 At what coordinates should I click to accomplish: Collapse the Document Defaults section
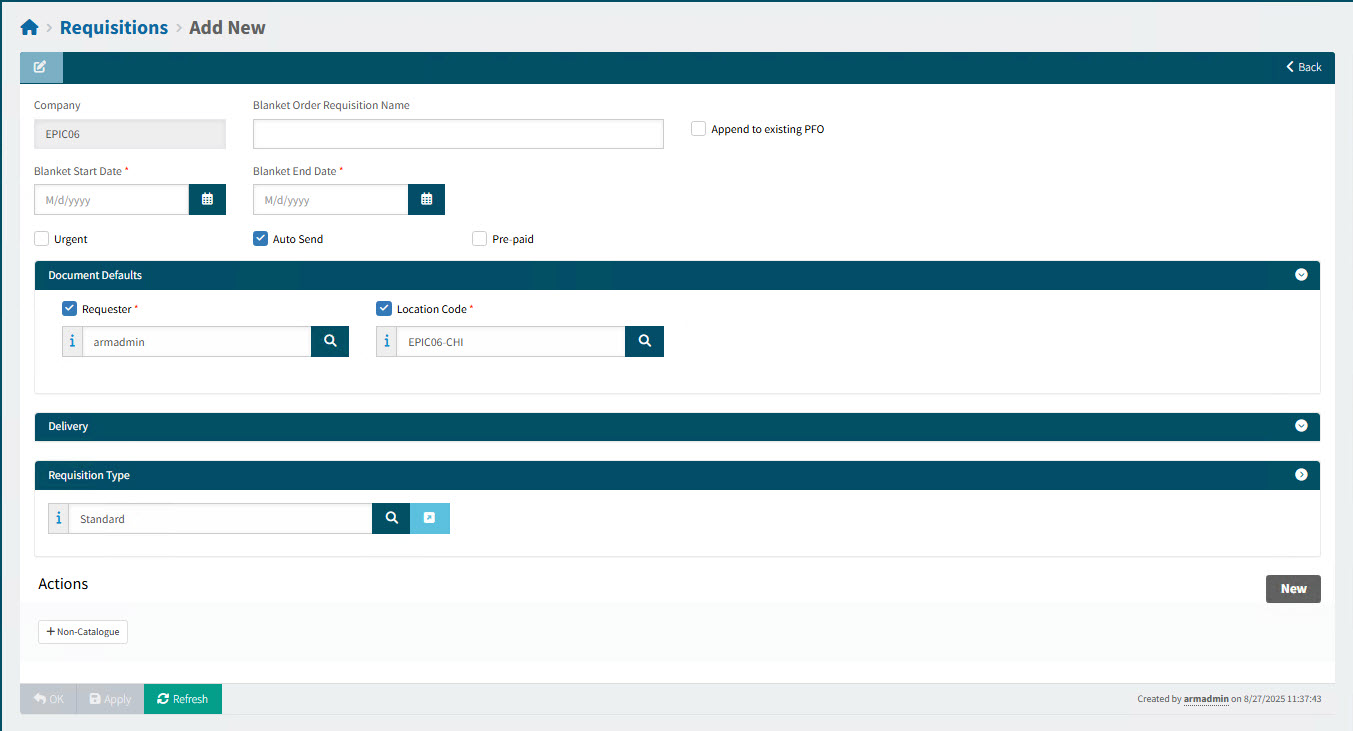click(x=1301, y=275)
